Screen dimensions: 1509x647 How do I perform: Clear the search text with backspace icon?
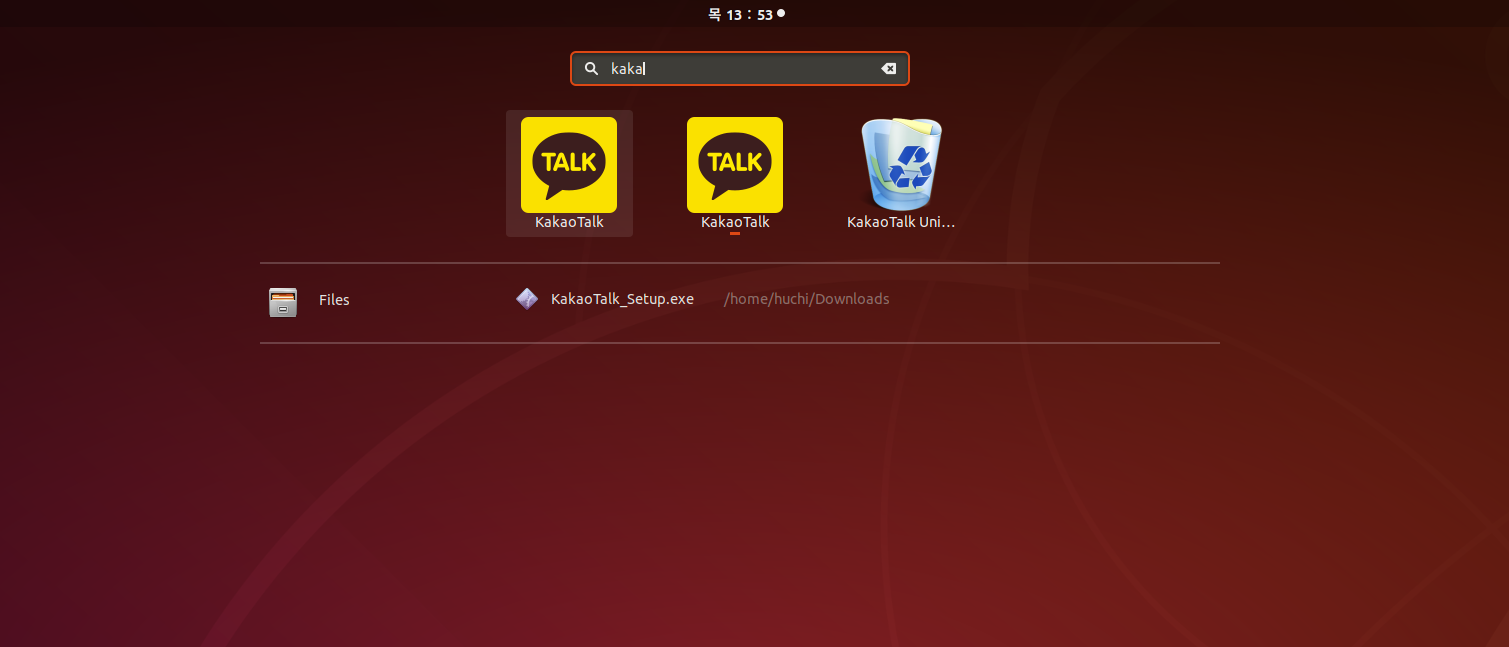[888, 69]
